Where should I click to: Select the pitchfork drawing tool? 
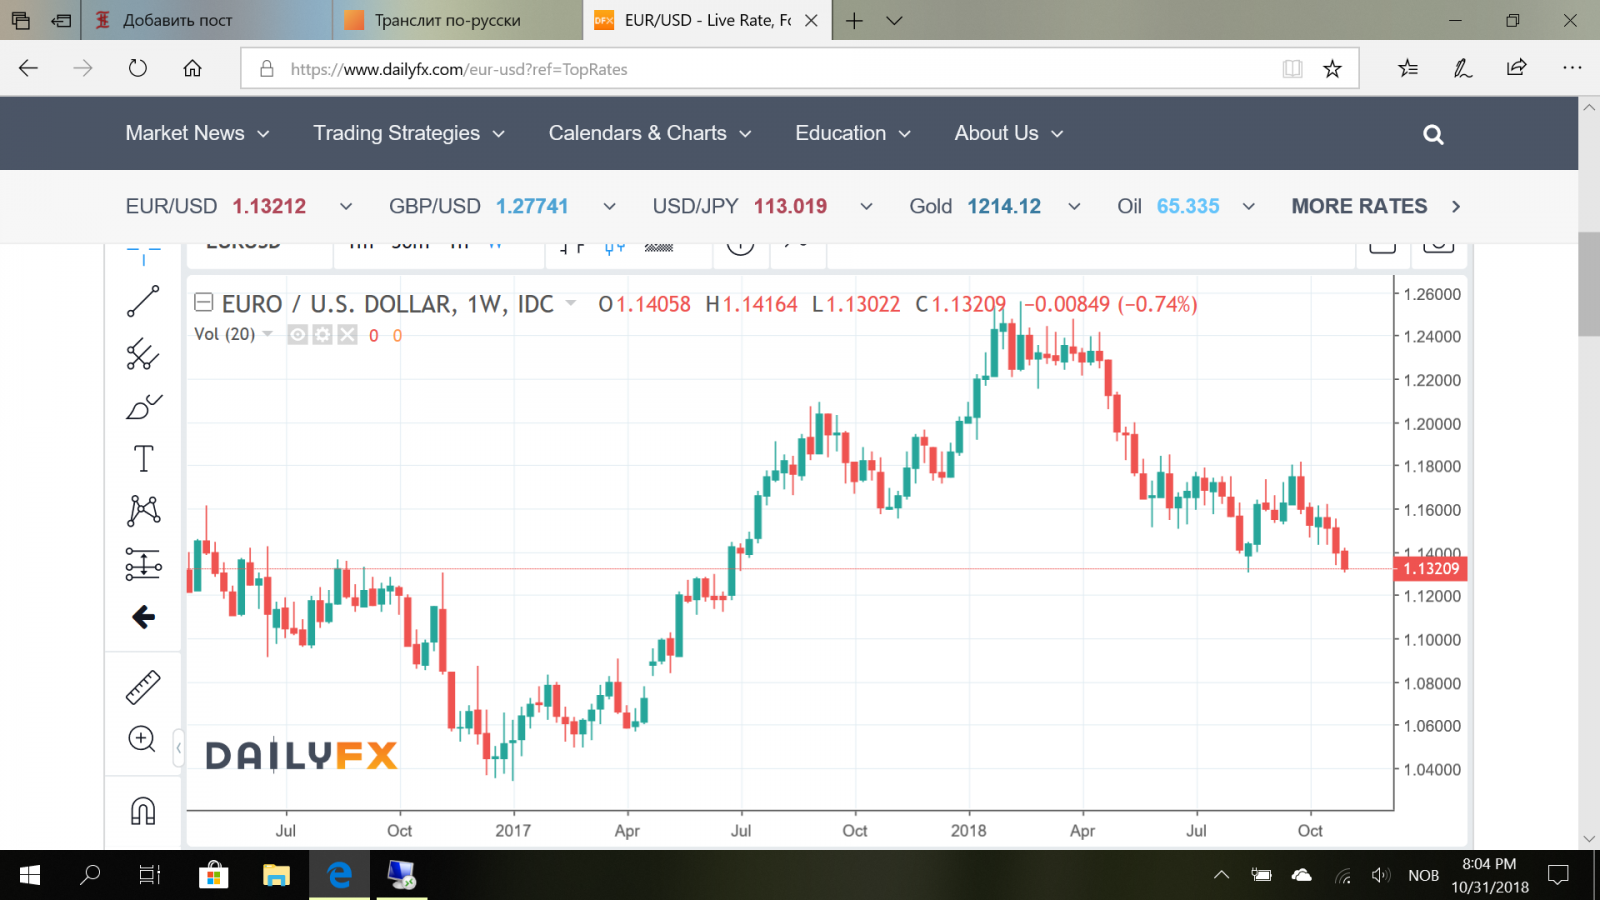point(143,354)
